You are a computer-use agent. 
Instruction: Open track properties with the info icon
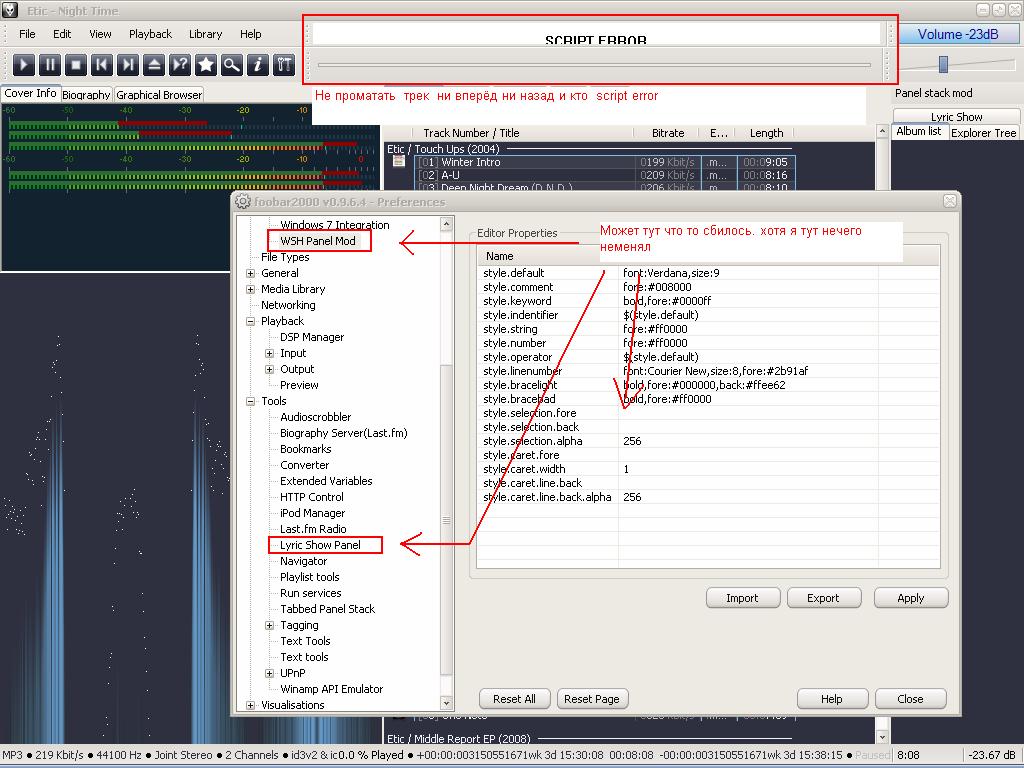tap(258, 65)
